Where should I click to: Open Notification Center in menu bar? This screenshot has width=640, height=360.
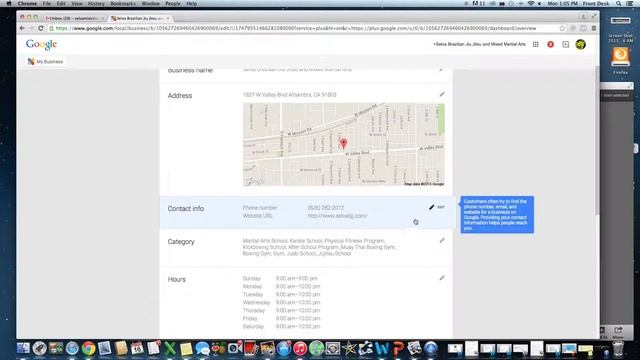click(630, 3)
